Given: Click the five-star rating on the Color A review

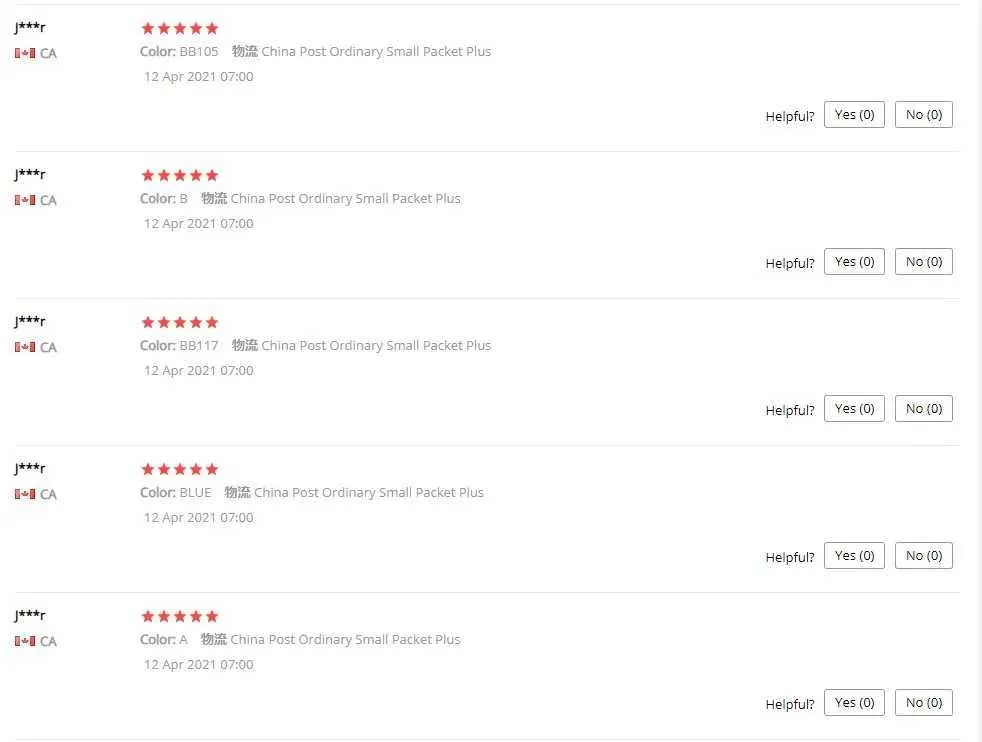Looking at the screenshot, I should coord(180,616).
